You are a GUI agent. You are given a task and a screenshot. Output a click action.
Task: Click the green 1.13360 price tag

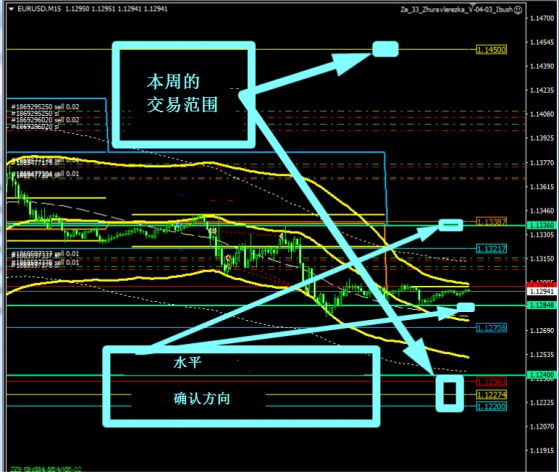[541, 225]
